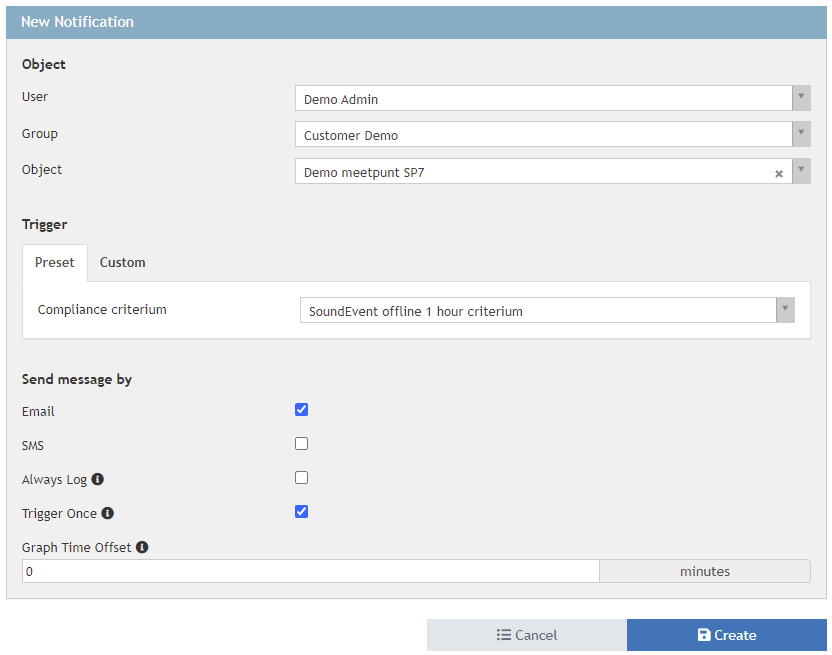
Task: Click the Cancel button
Action: click(x=527, y=635)
